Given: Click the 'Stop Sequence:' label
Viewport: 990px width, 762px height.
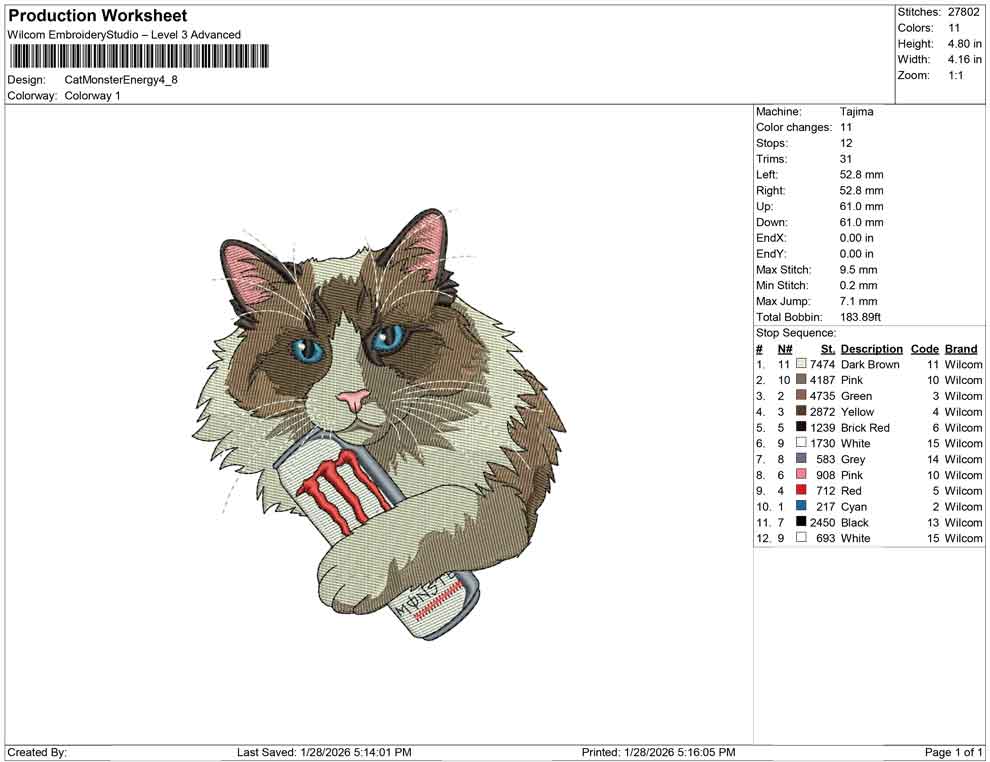Looking at the screenshot, I should pos(796,333).
